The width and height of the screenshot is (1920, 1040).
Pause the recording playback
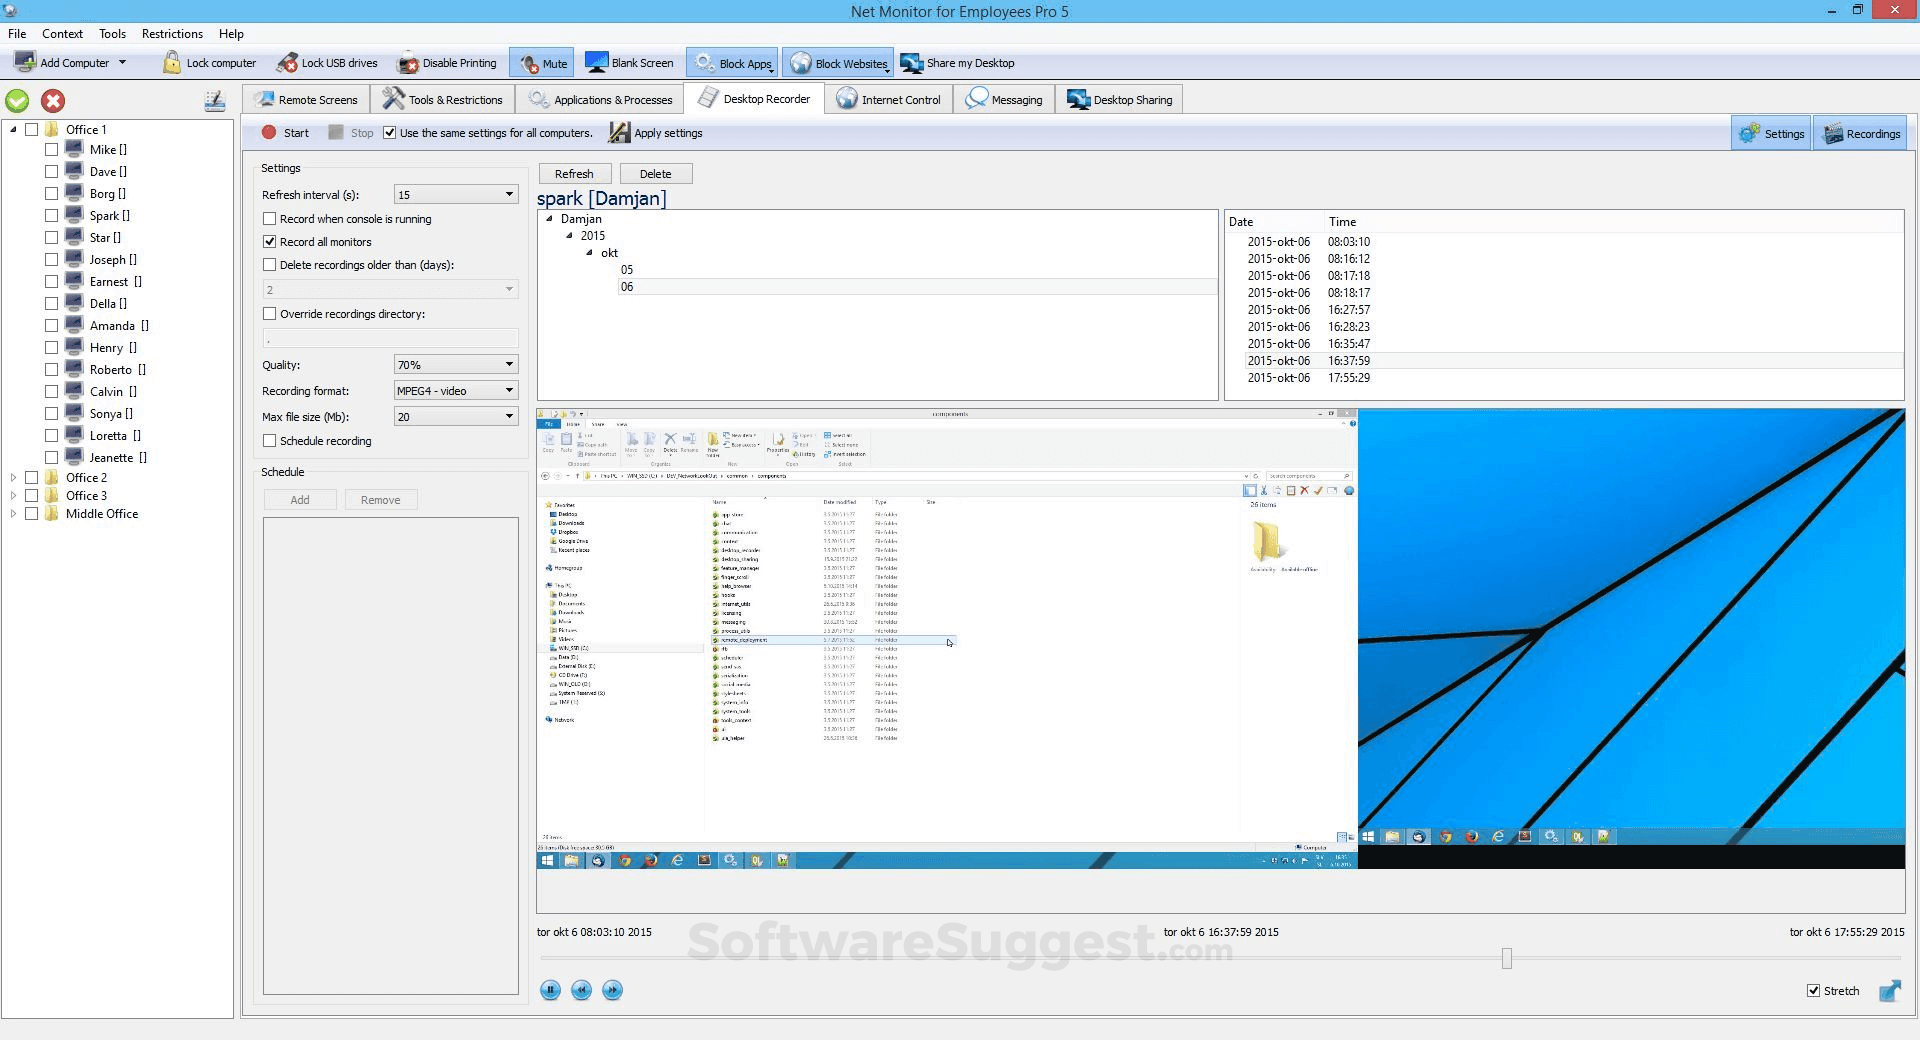pyautogui.click(x=550, y=990)
